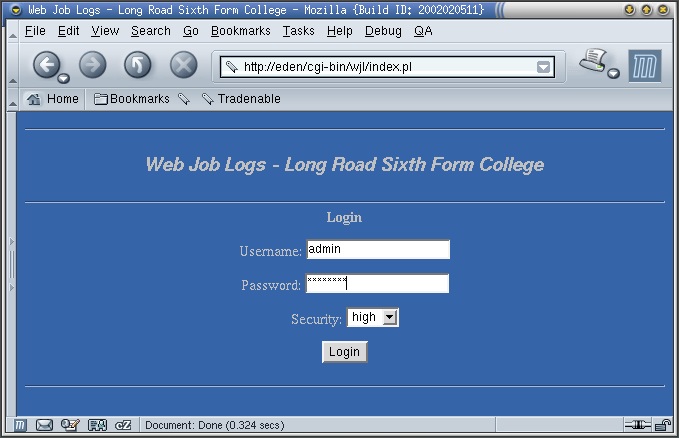Click the Reload page button
The height and width of the screenshot is (438, 679).
click(x=138, y=65)
